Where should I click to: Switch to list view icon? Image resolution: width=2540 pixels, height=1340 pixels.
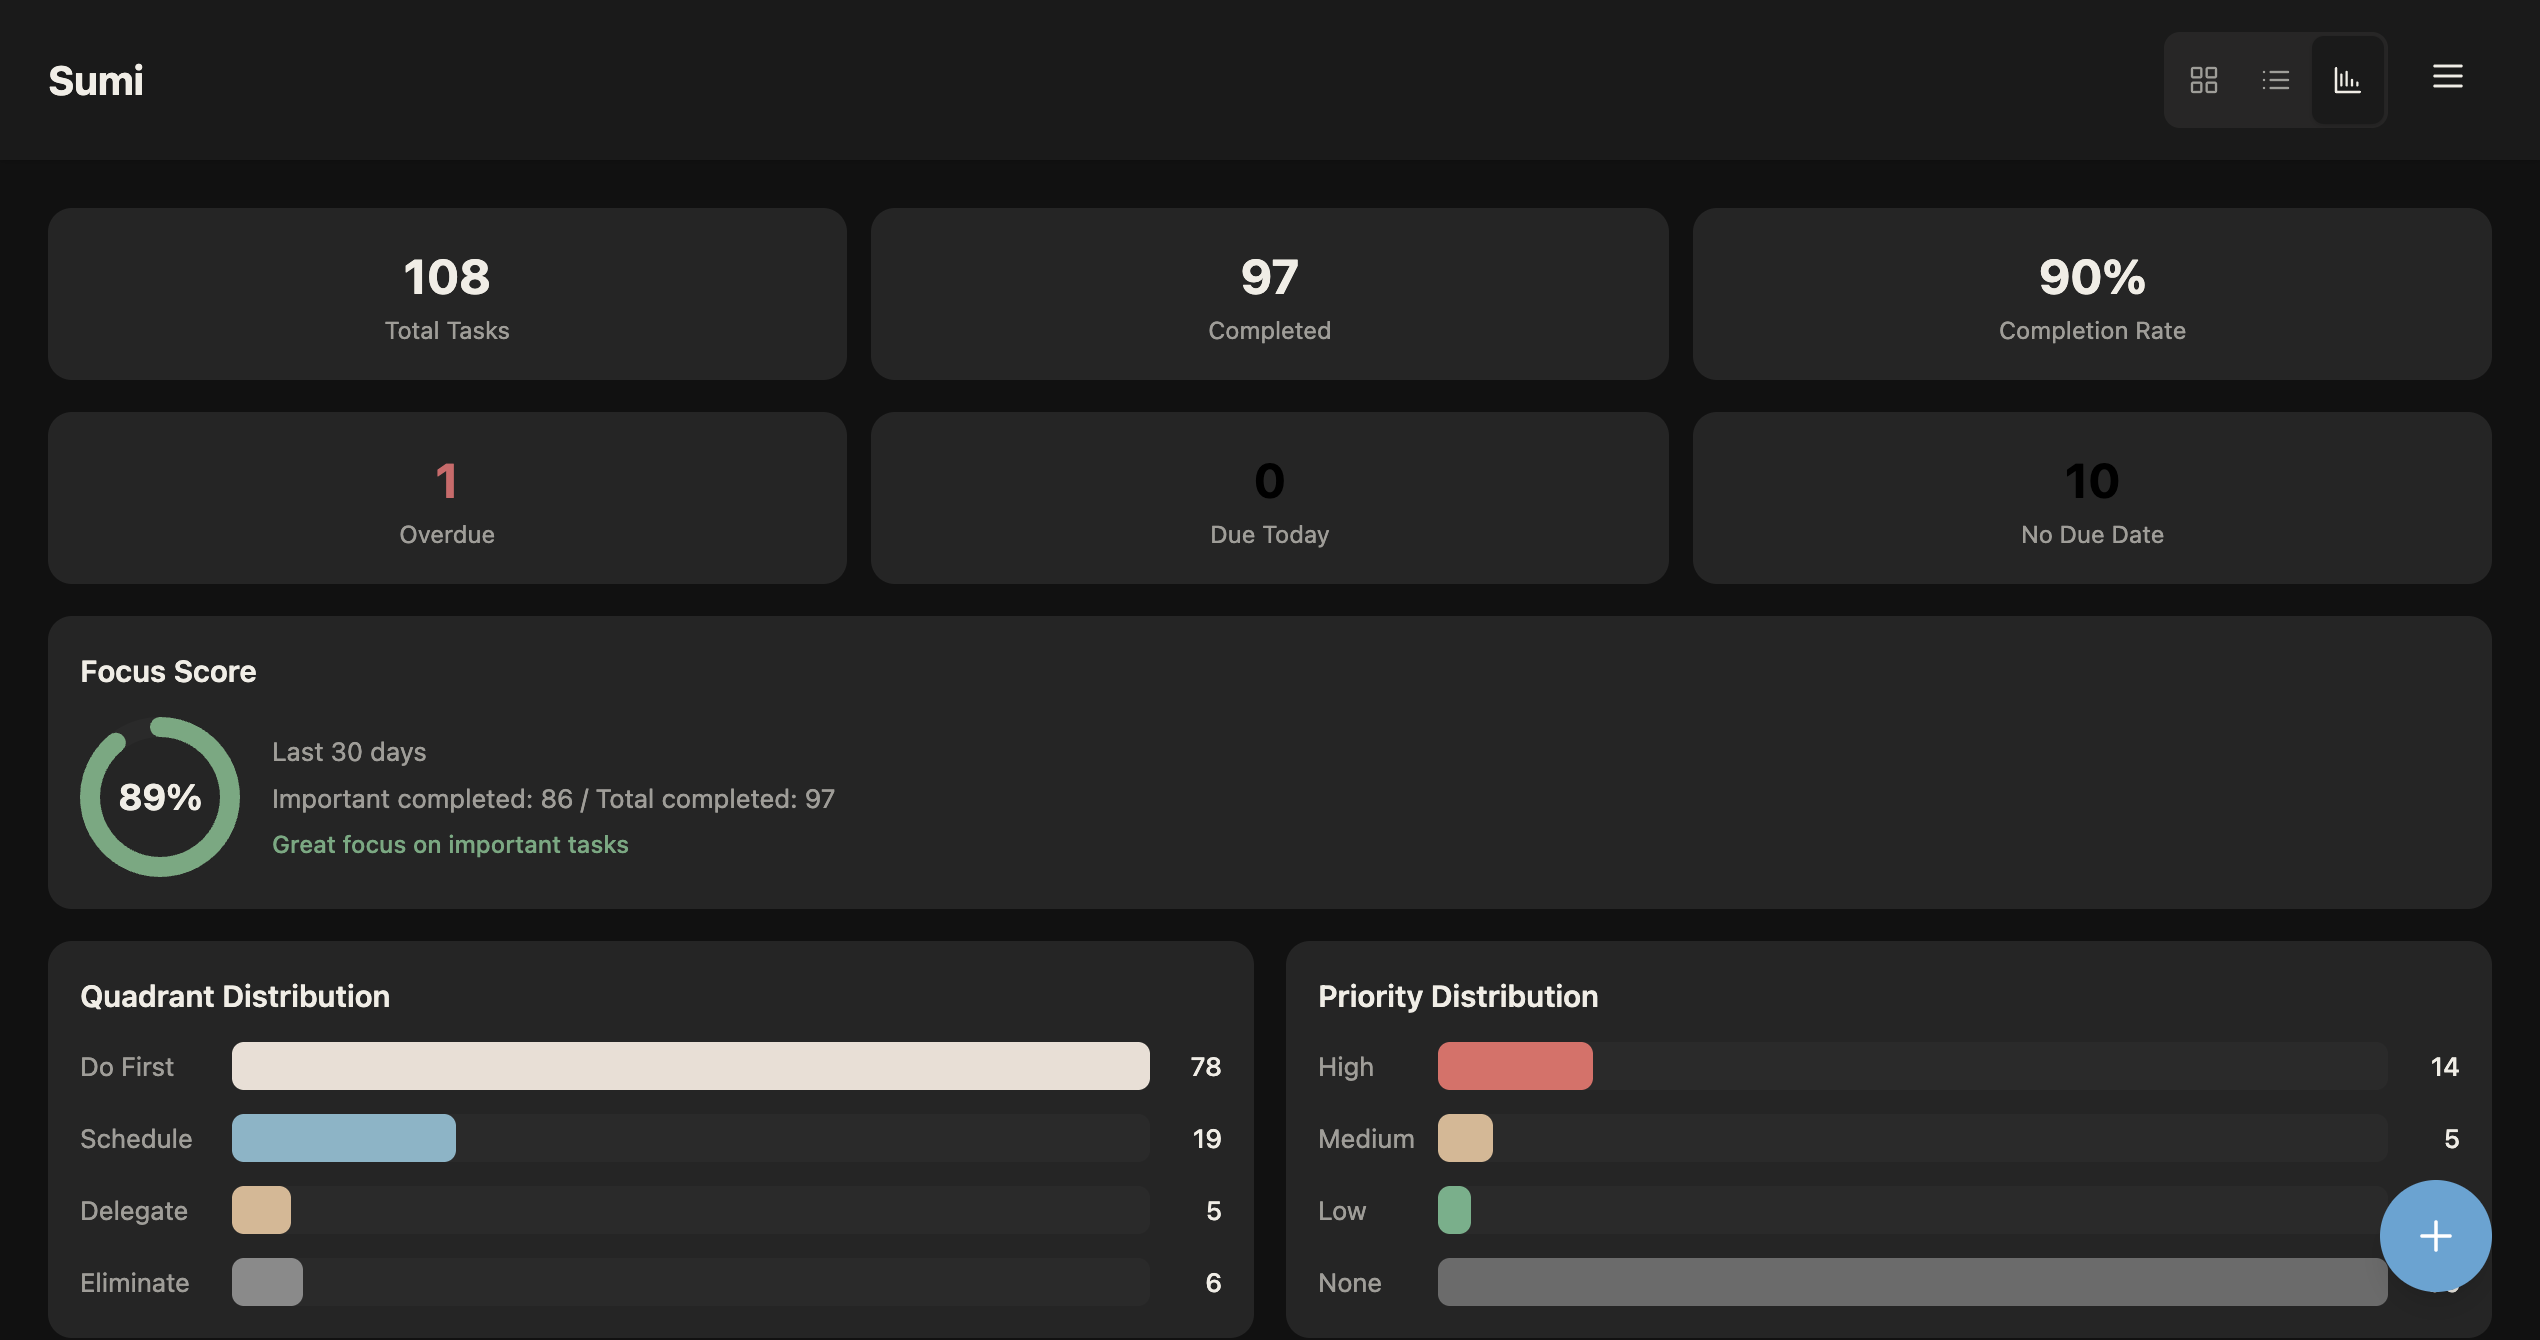(2275, 80)
